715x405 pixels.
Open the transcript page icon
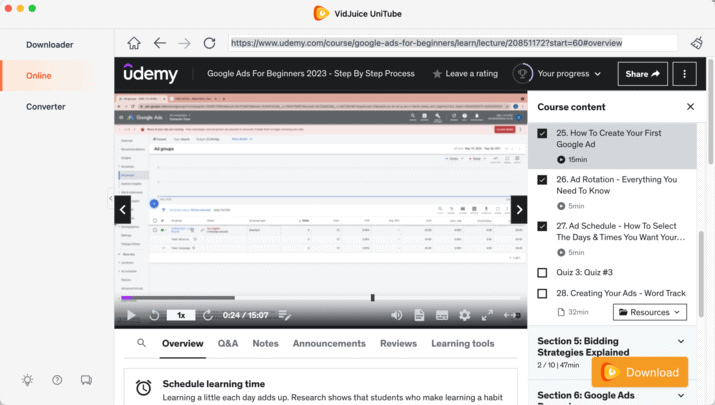coord(420,315)
